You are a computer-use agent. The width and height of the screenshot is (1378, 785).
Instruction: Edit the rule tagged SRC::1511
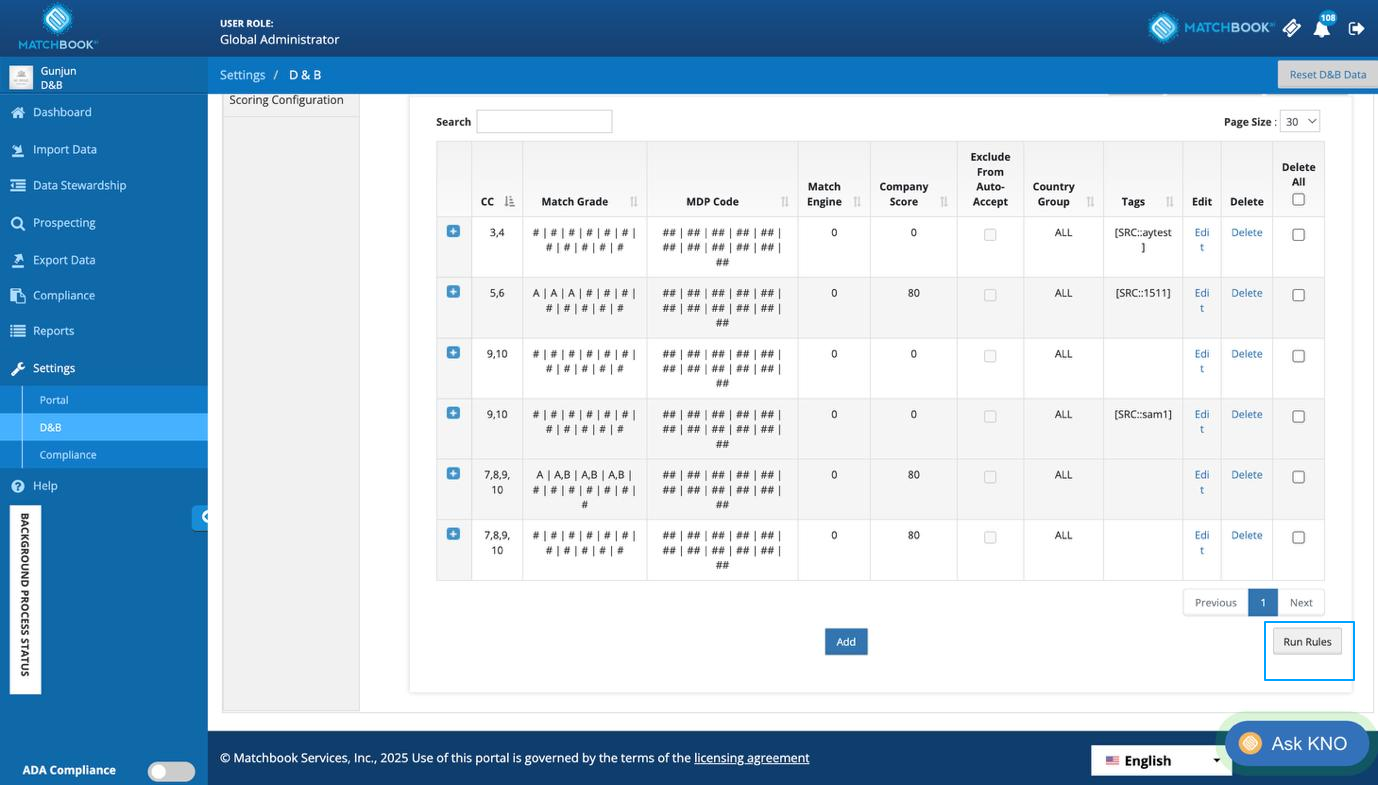1202,300
